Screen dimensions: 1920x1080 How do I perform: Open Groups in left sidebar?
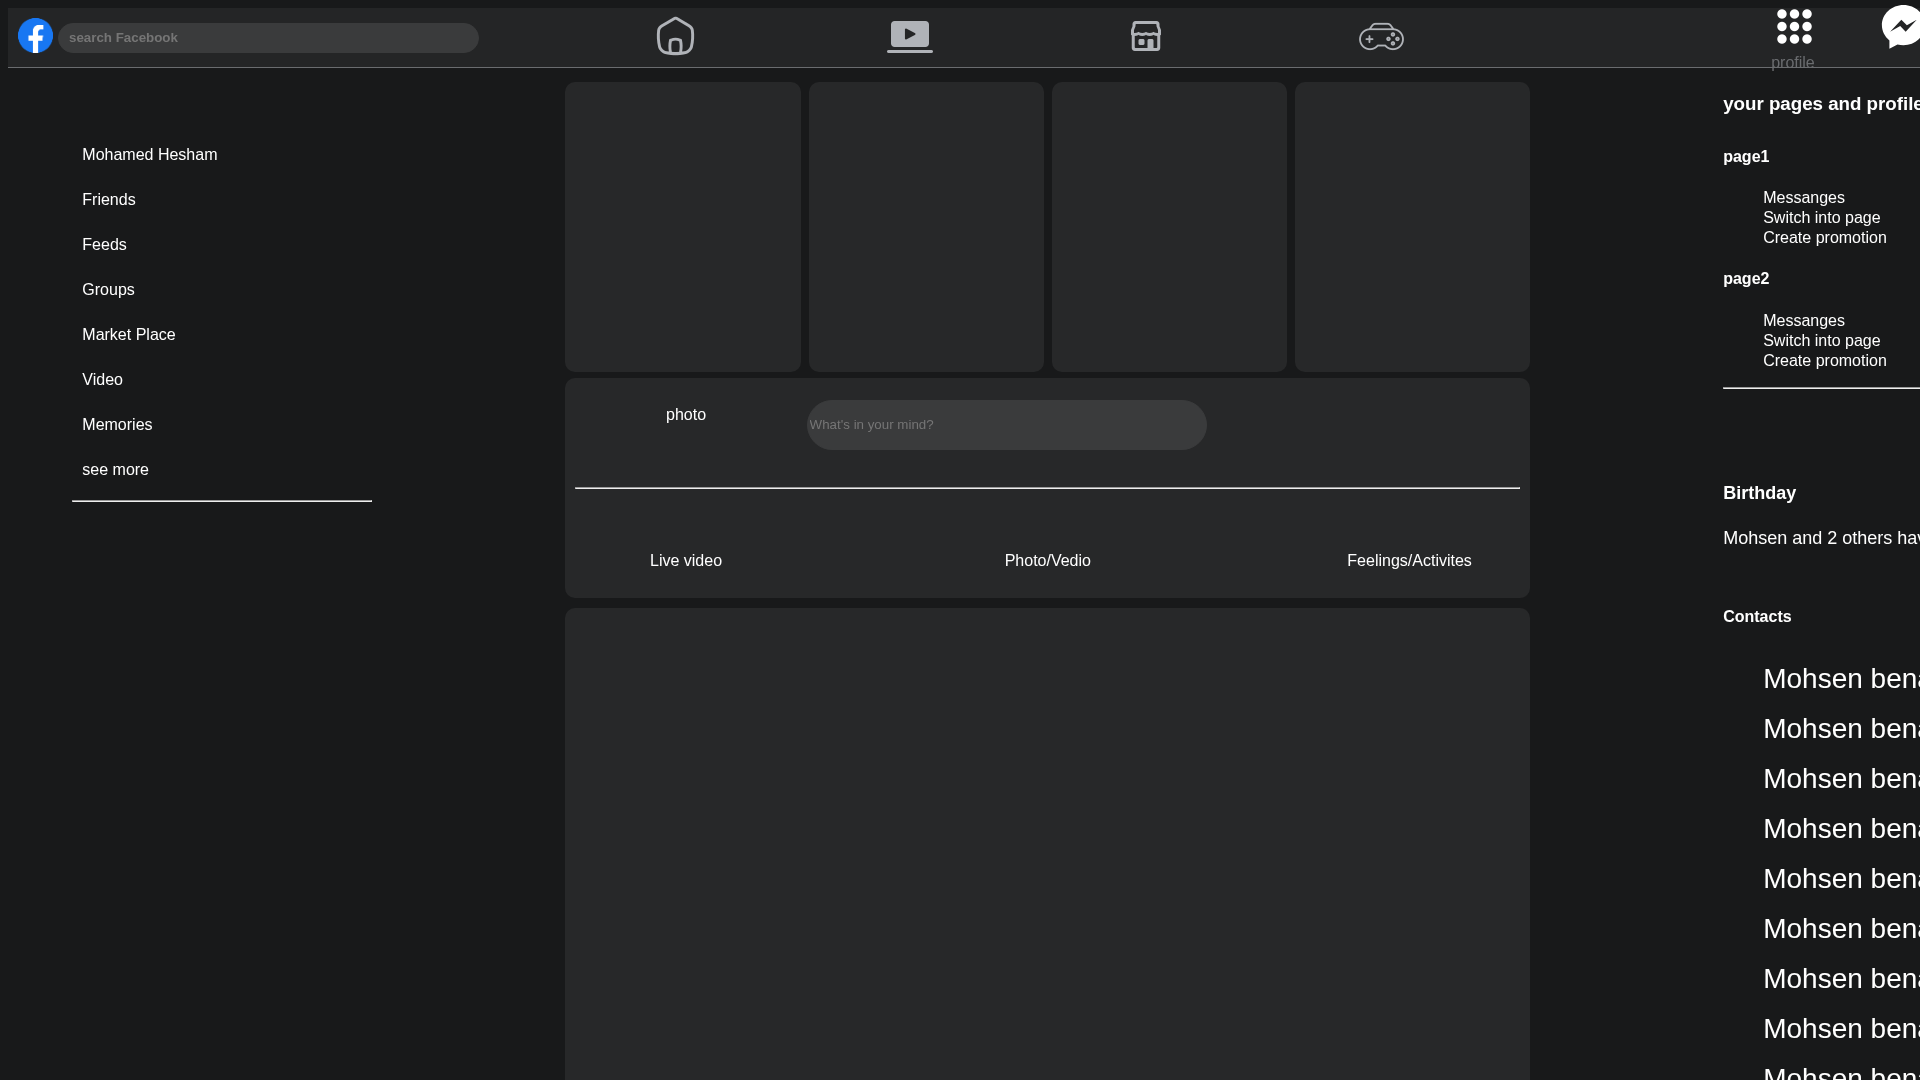[x=108, y=290]
